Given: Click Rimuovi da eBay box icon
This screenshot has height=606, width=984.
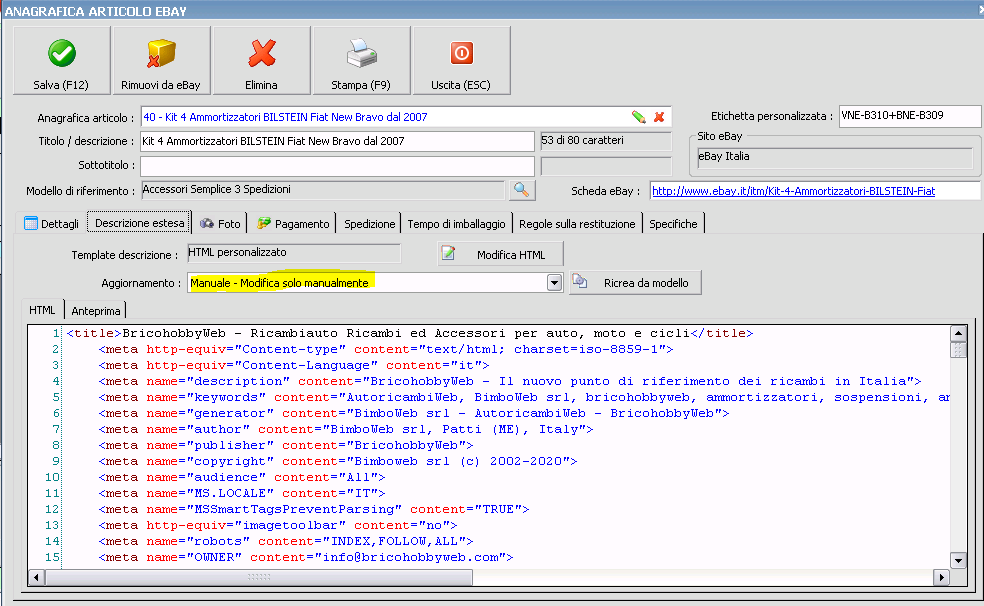Looking at the screenshot, I should [161, 53].
